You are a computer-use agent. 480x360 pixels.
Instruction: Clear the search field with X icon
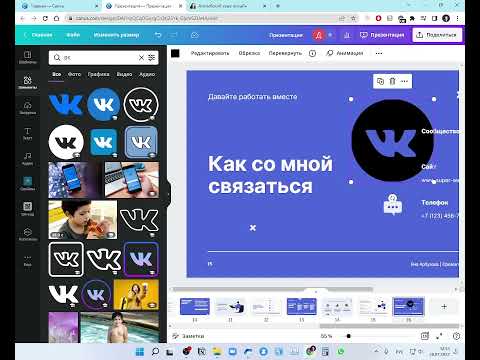[141, 58]
